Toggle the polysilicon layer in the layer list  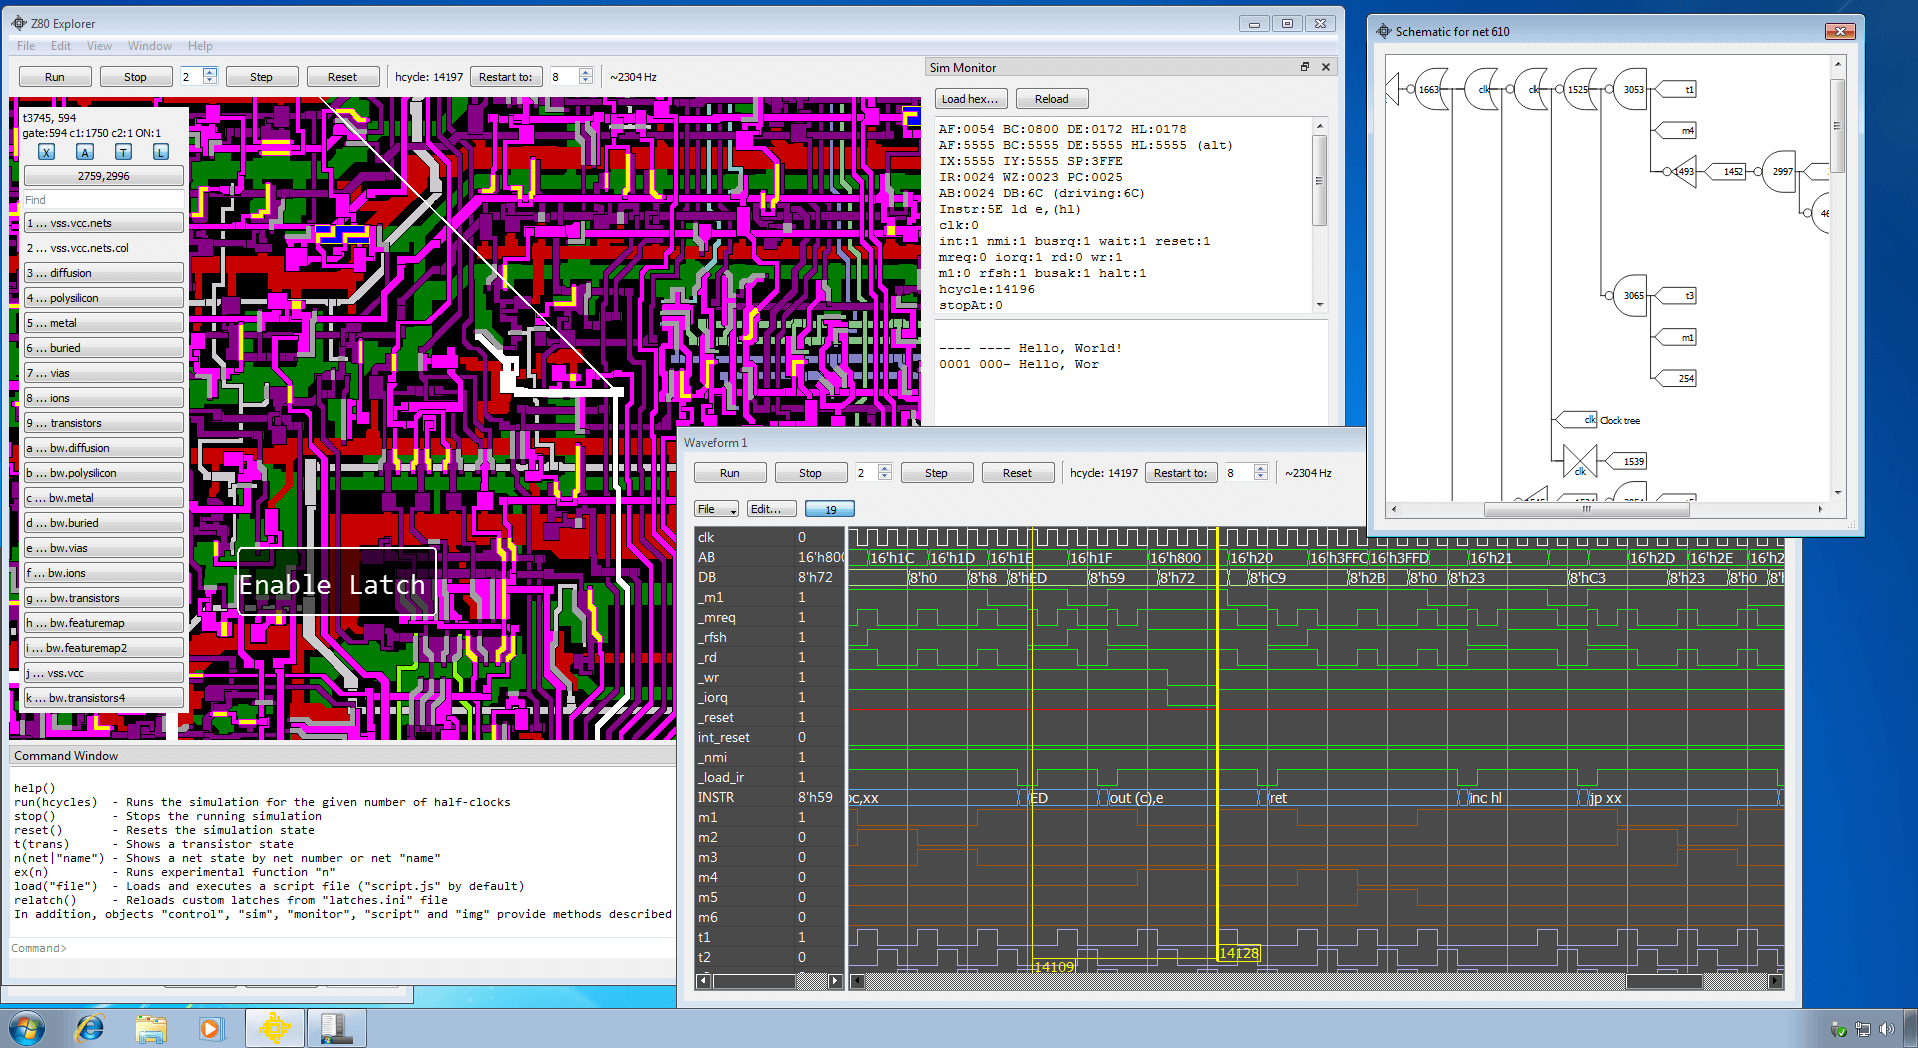tap(103, 297)
